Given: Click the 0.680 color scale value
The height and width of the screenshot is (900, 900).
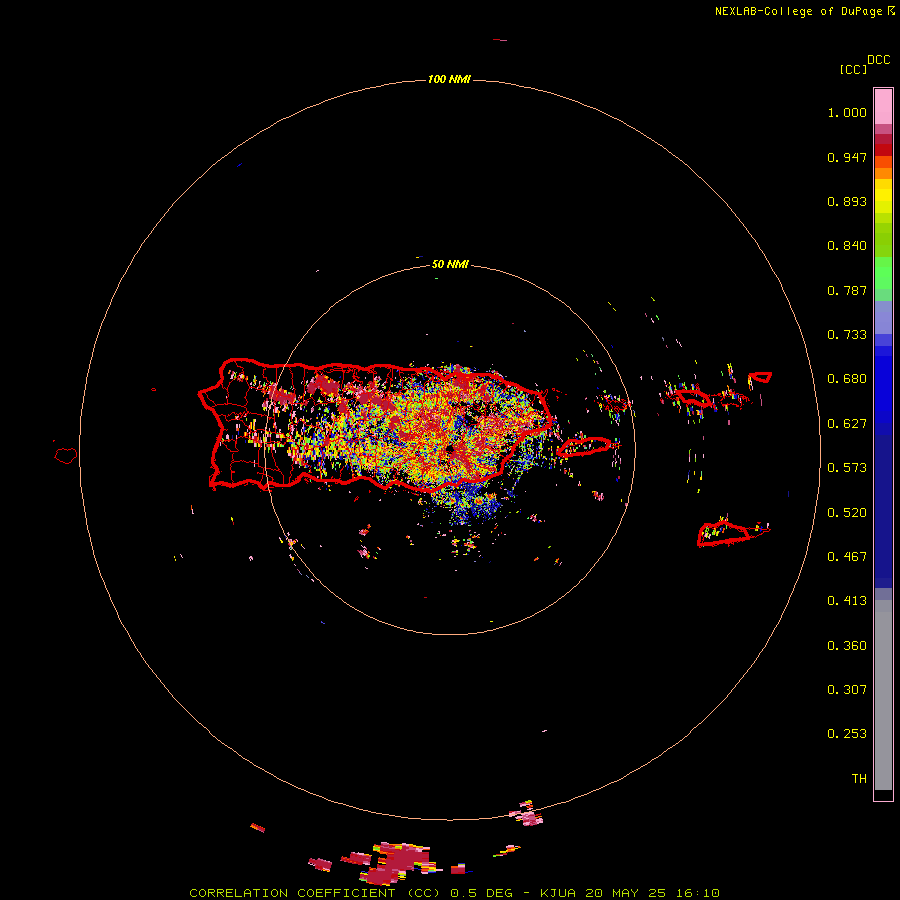Looking at the screenshot, I should [x=847, y=379].
